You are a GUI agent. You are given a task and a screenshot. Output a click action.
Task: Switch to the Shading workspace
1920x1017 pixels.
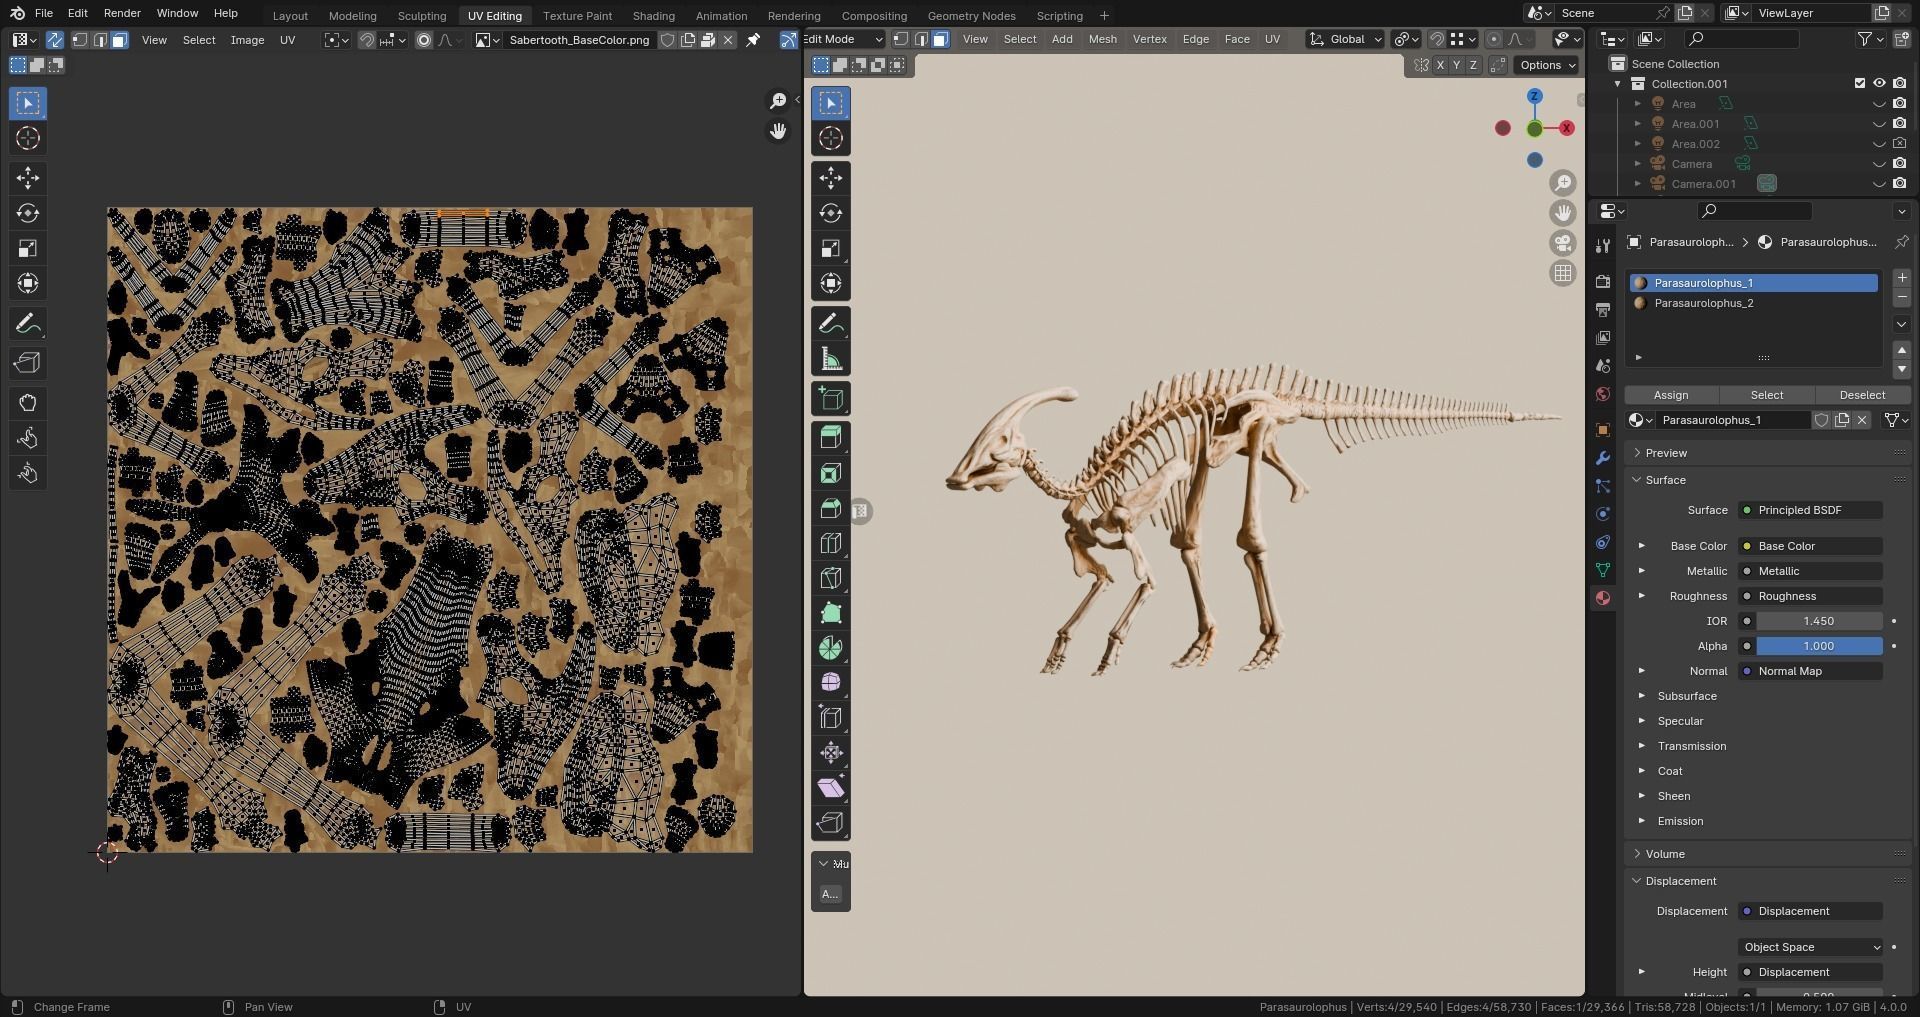point(653,15)
